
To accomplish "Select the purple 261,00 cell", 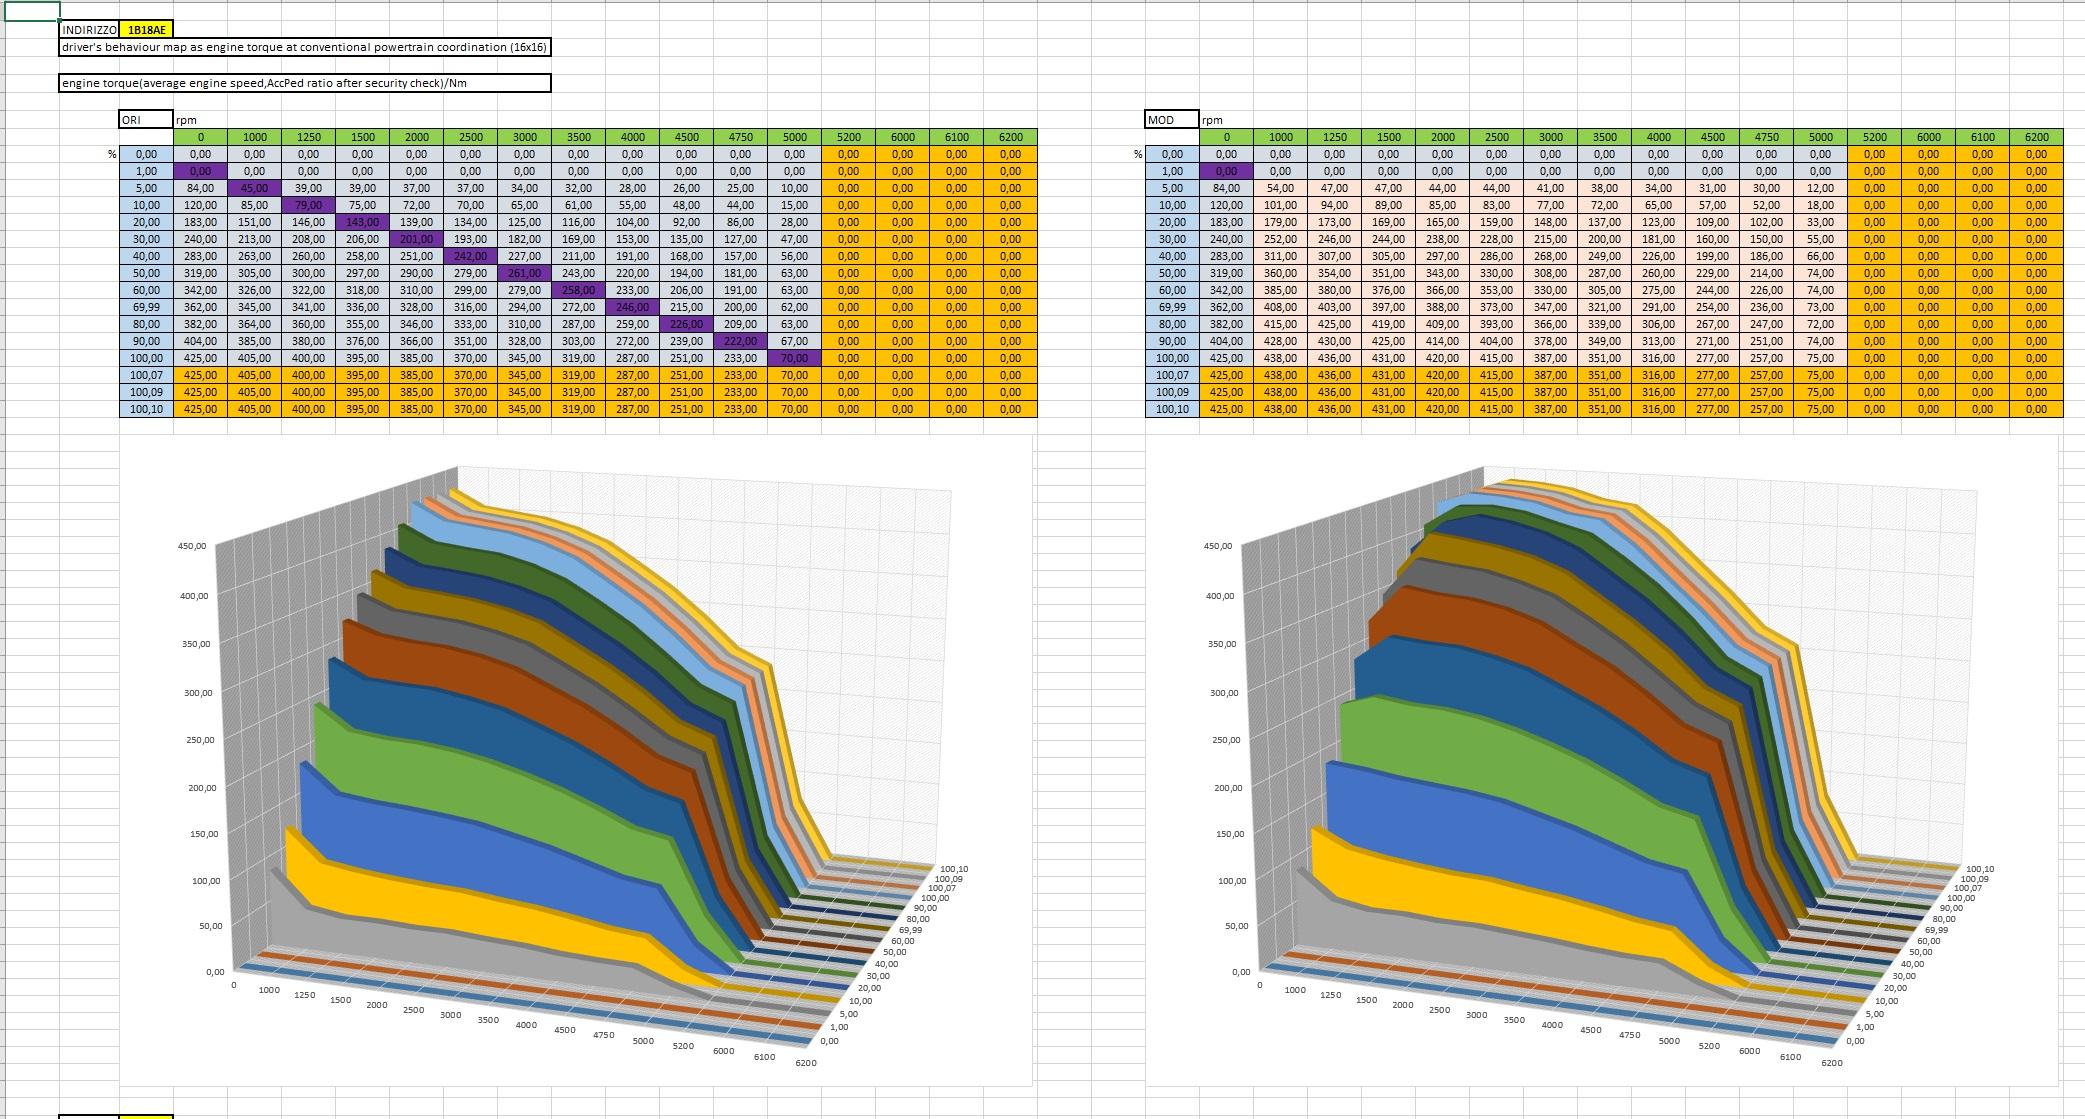I will point(524,273).
